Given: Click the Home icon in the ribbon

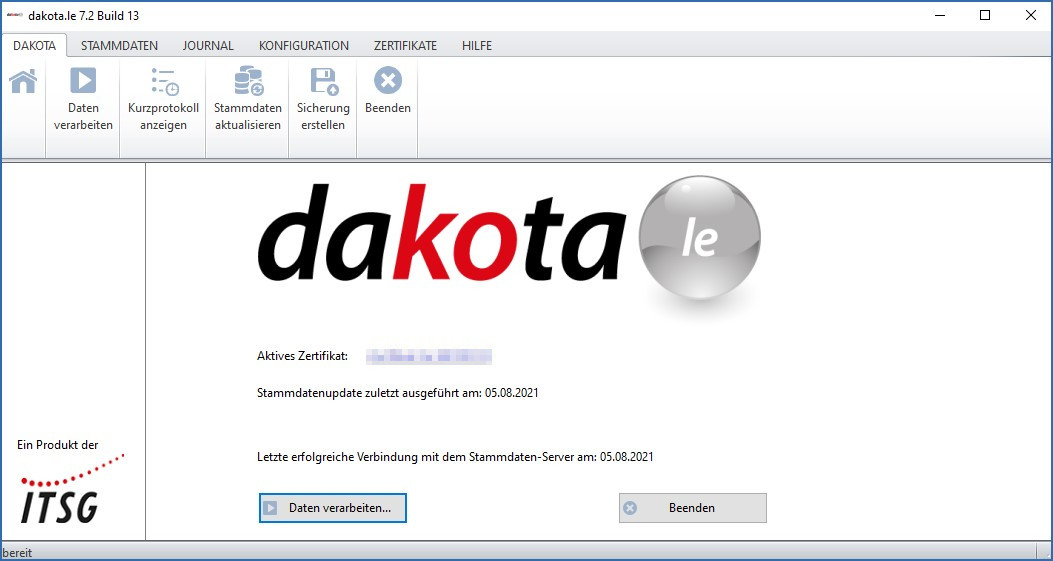Looking at the screenshot, I should pos(23,81).
